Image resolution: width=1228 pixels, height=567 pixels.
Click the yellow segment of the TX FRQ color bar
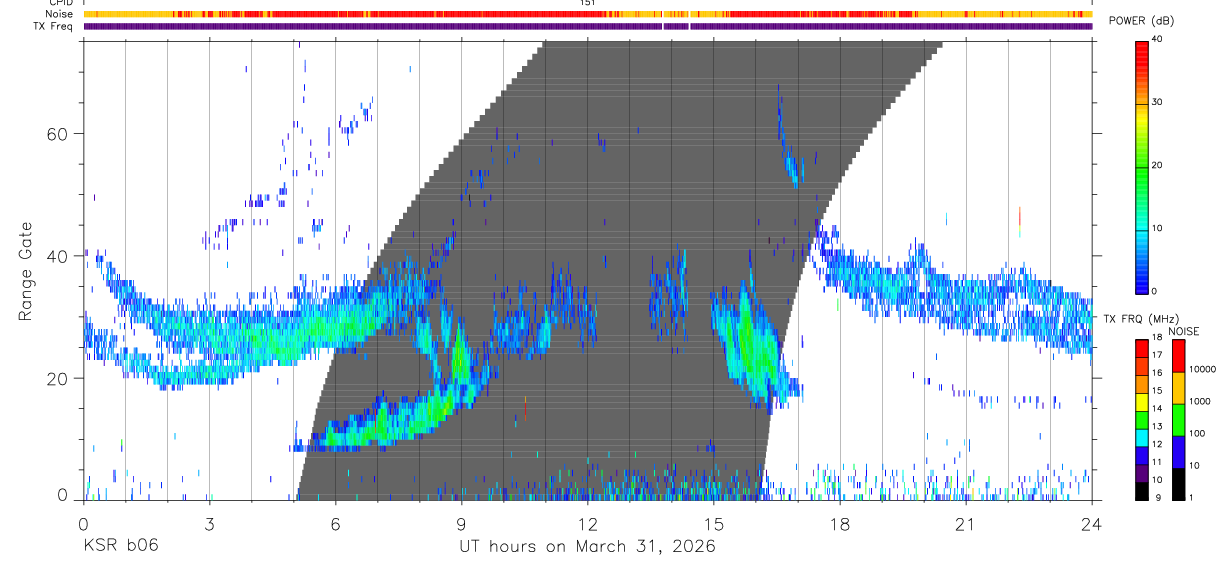click(x=1142, y=402)
